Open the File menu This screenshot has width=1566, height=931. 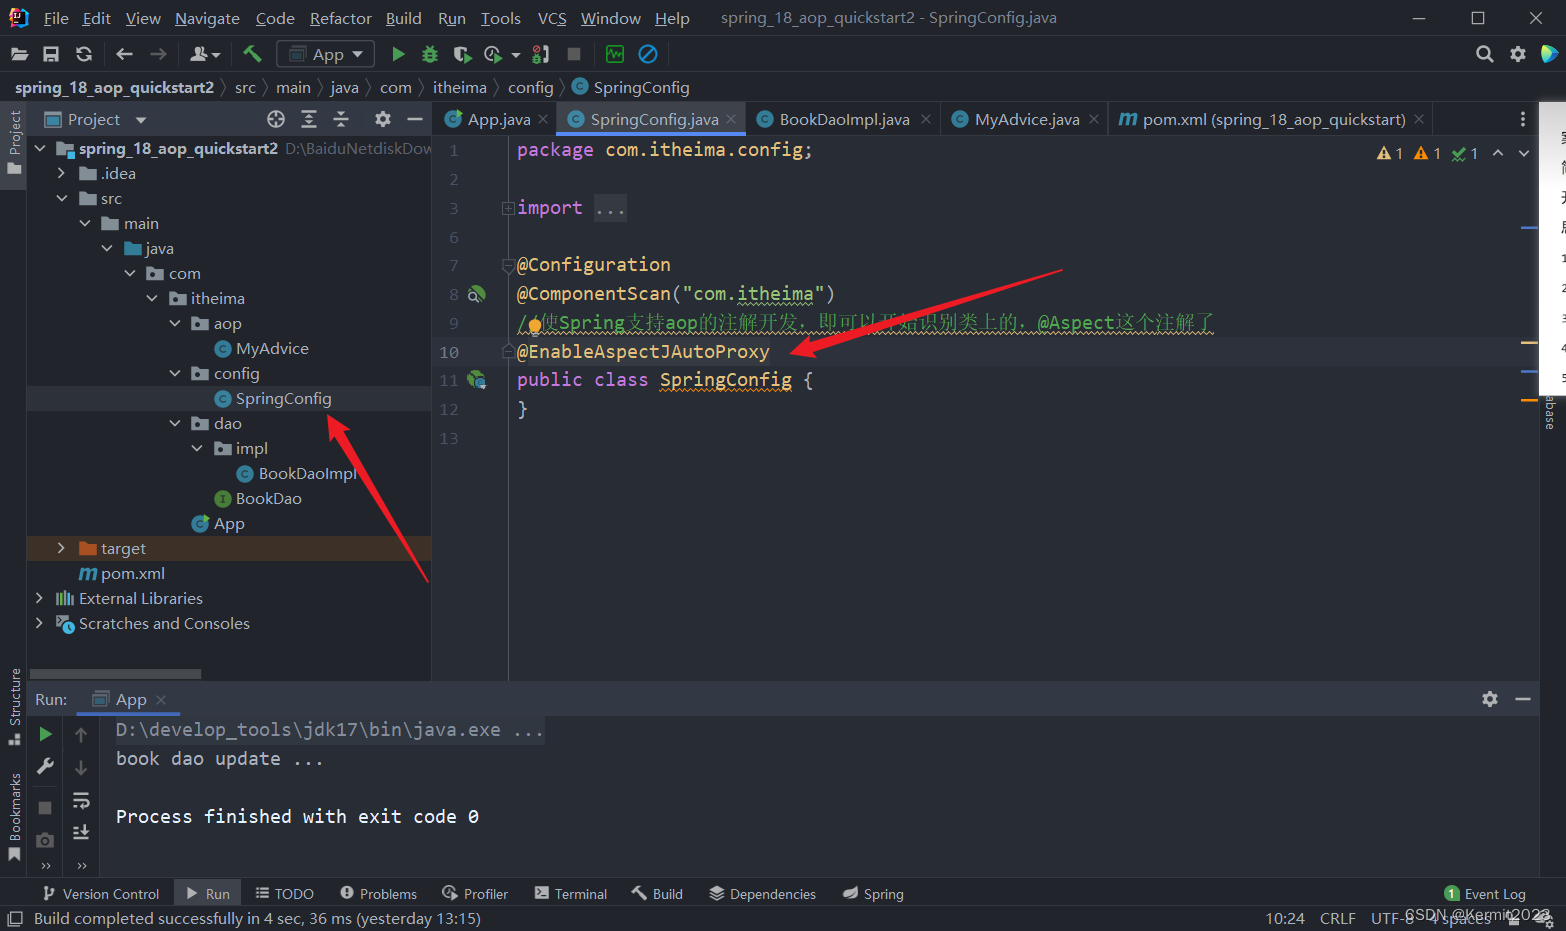coord(56,18)
